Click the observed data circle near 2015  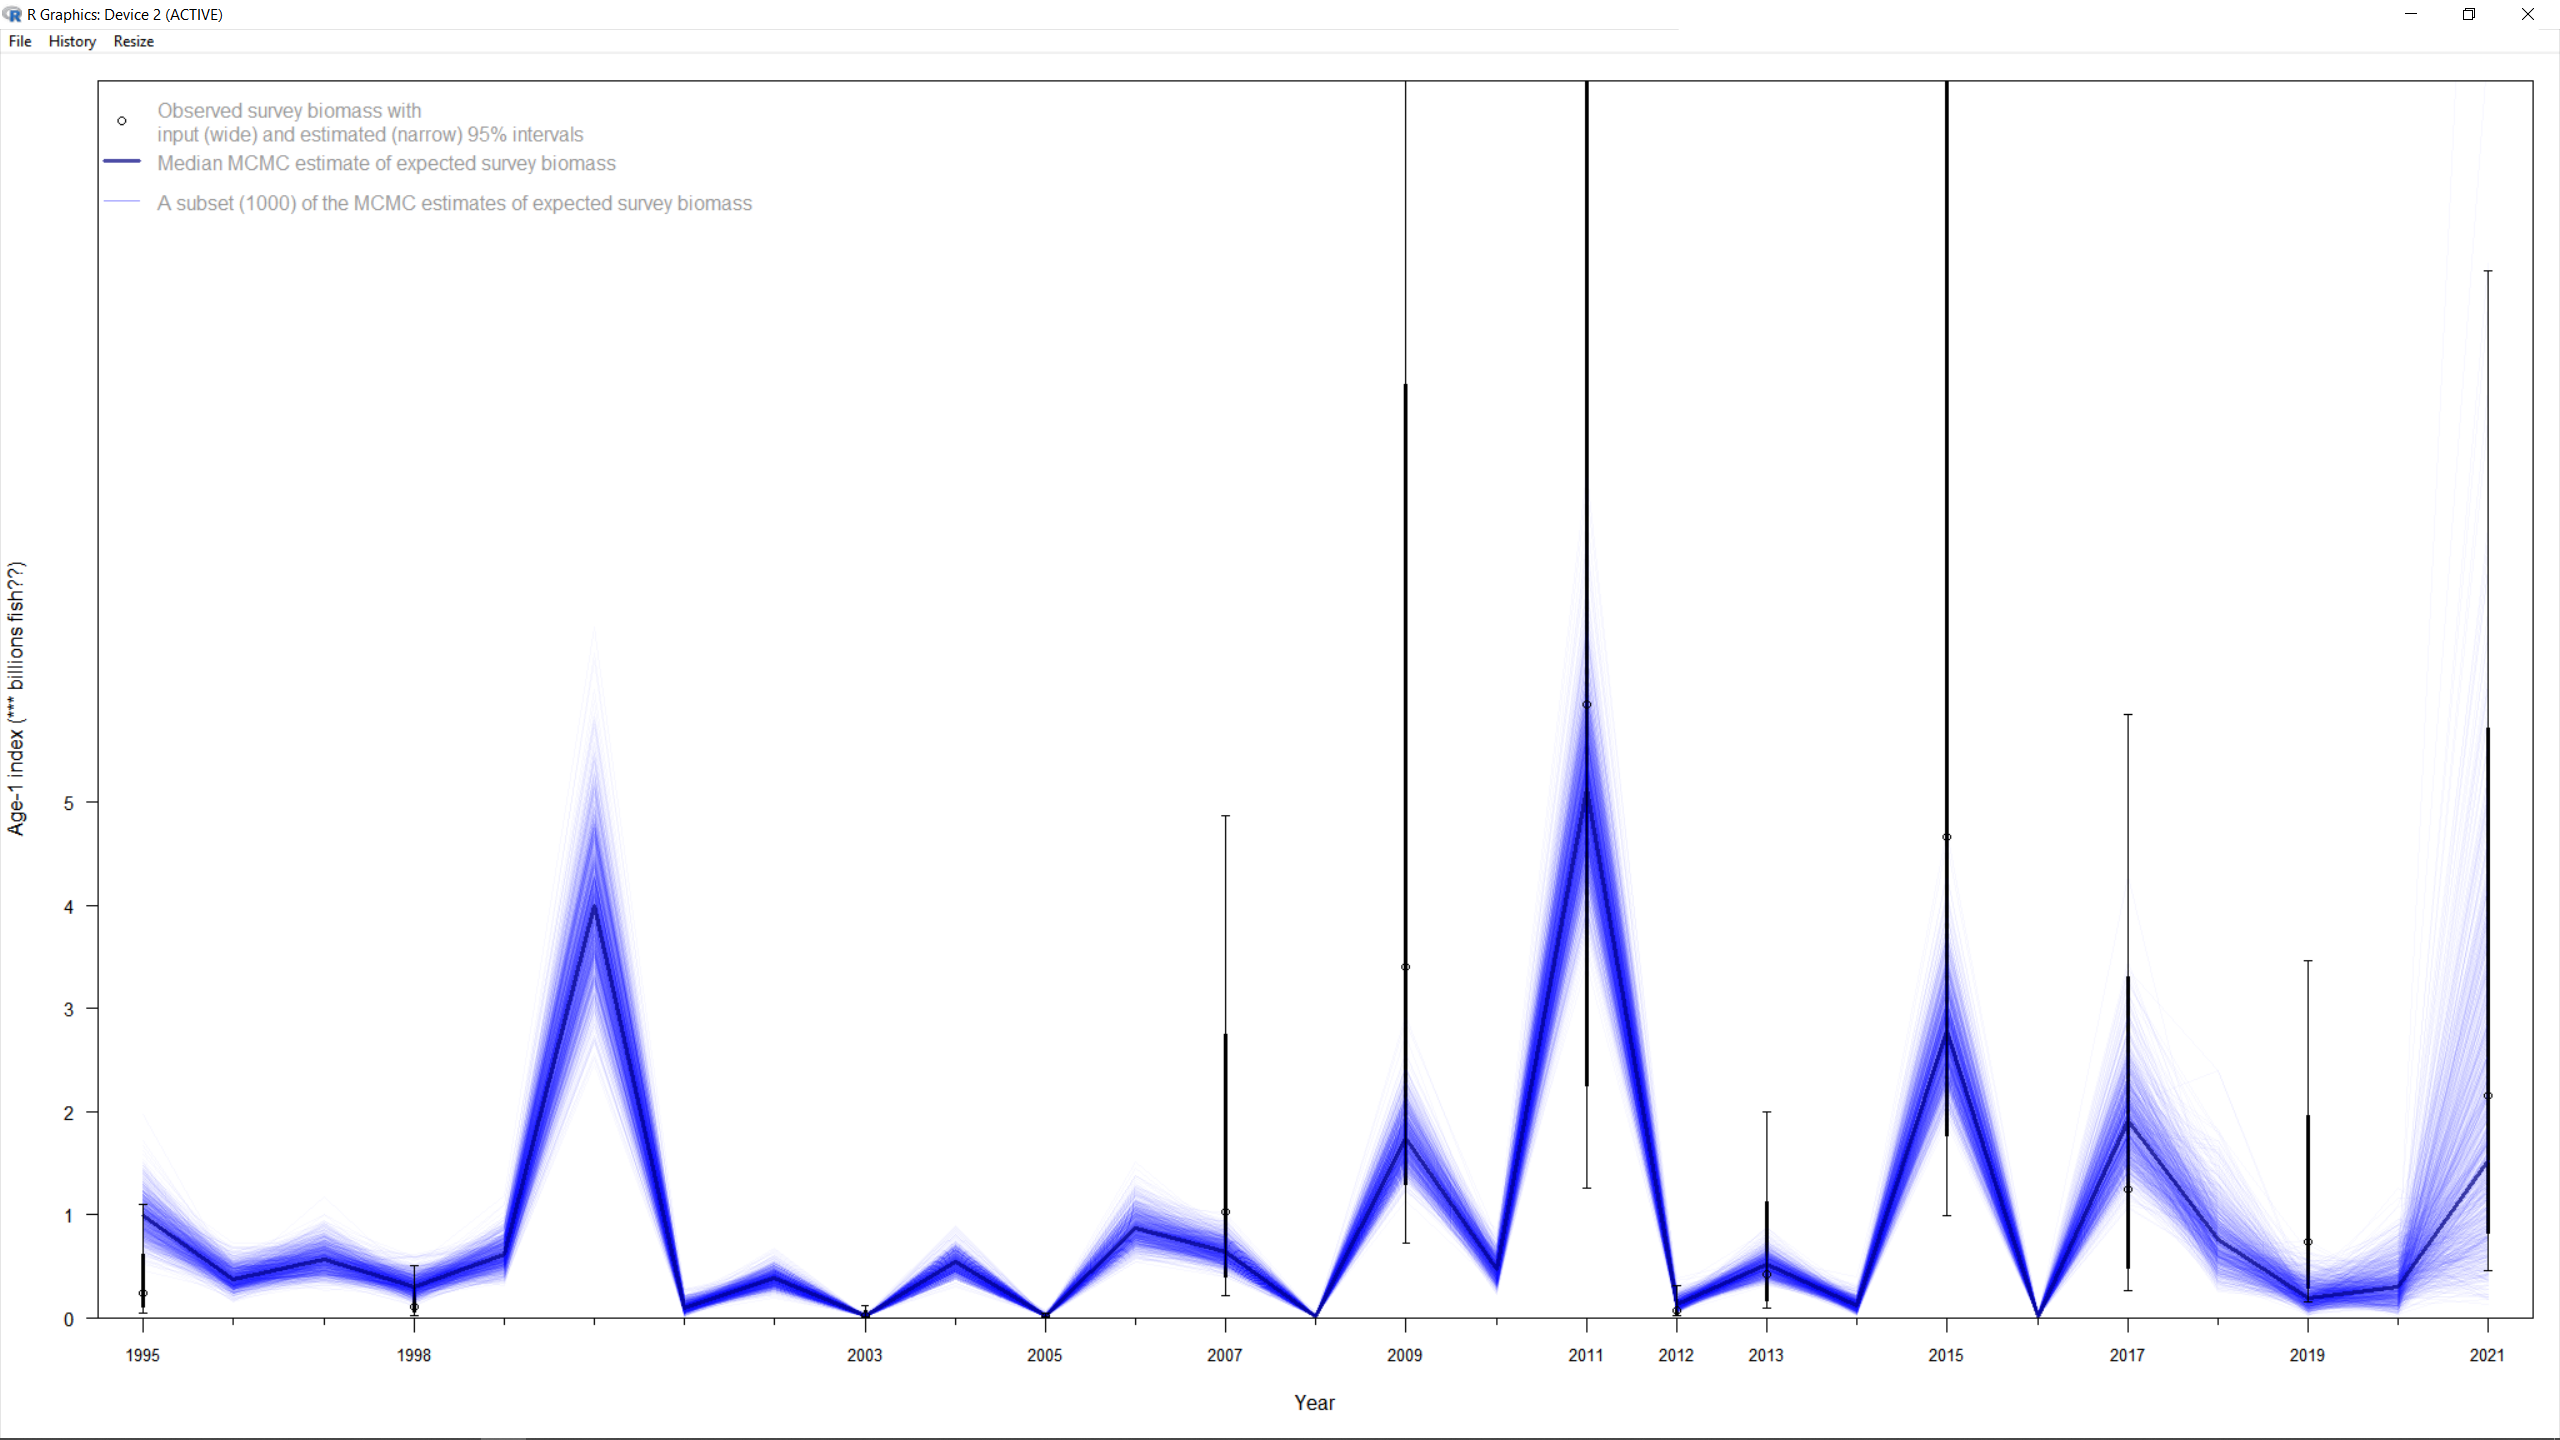tap(1946, 836)
